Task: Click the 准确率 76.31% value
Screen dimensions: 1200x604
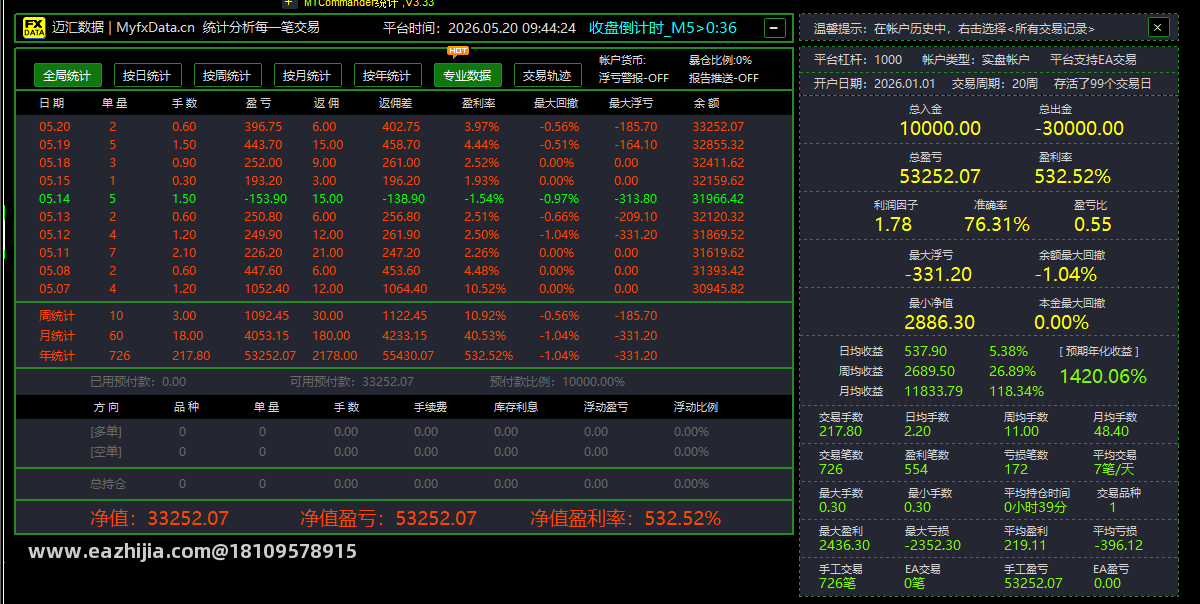Action: (996, 224)
